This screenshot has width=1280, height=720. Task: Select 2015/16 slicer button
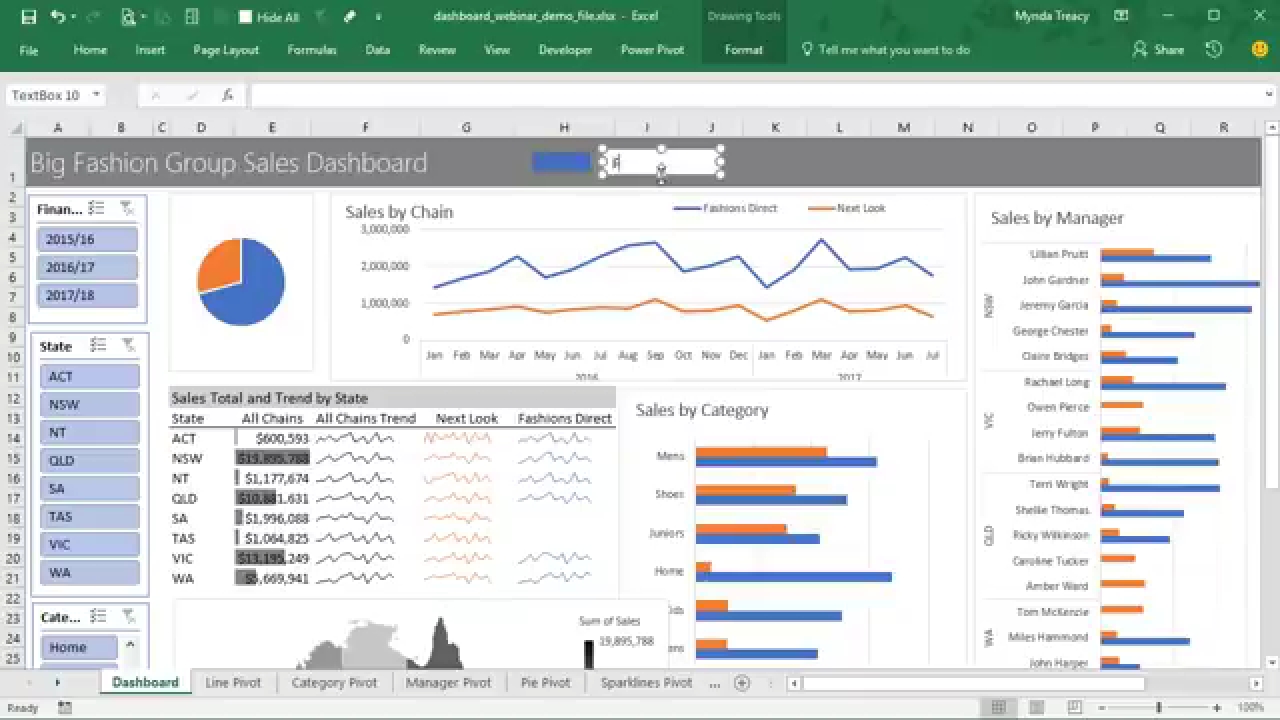(x=88, y=239)
